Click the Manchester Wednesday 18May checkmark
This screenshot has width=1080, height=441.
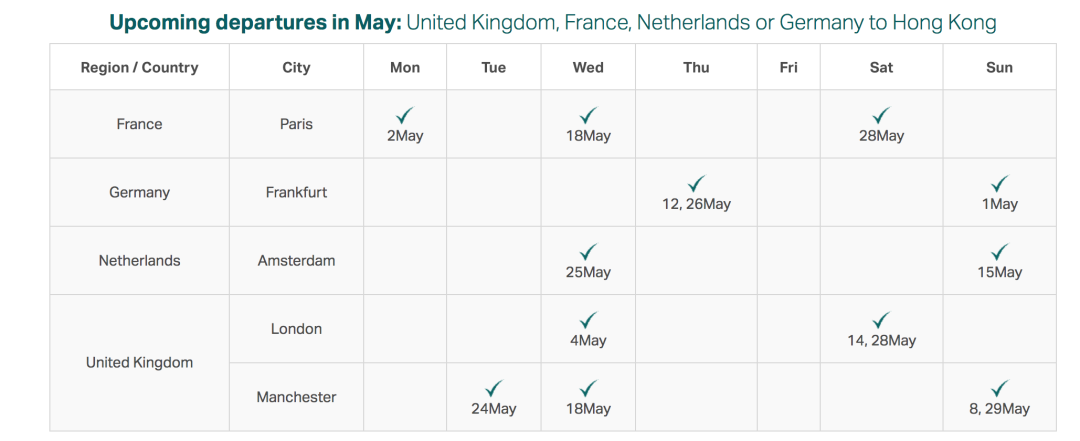click(x=588, y=389)
